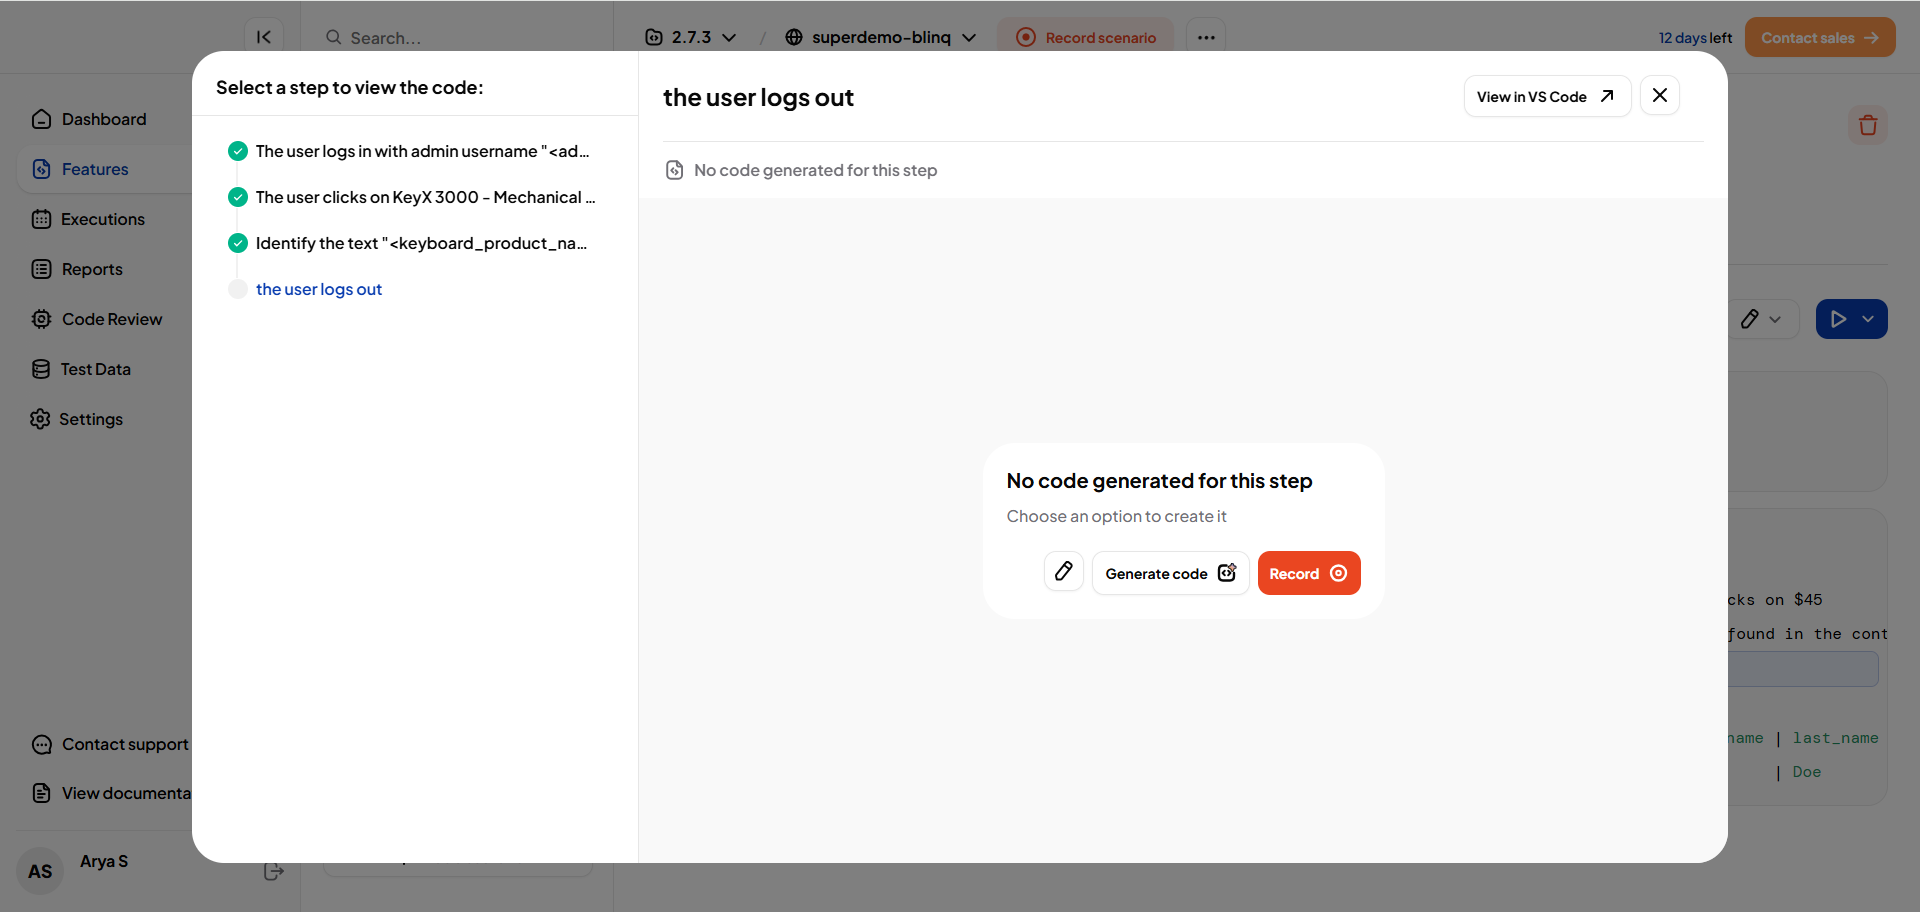Go to the Executions section

click(x=102, y=219)
